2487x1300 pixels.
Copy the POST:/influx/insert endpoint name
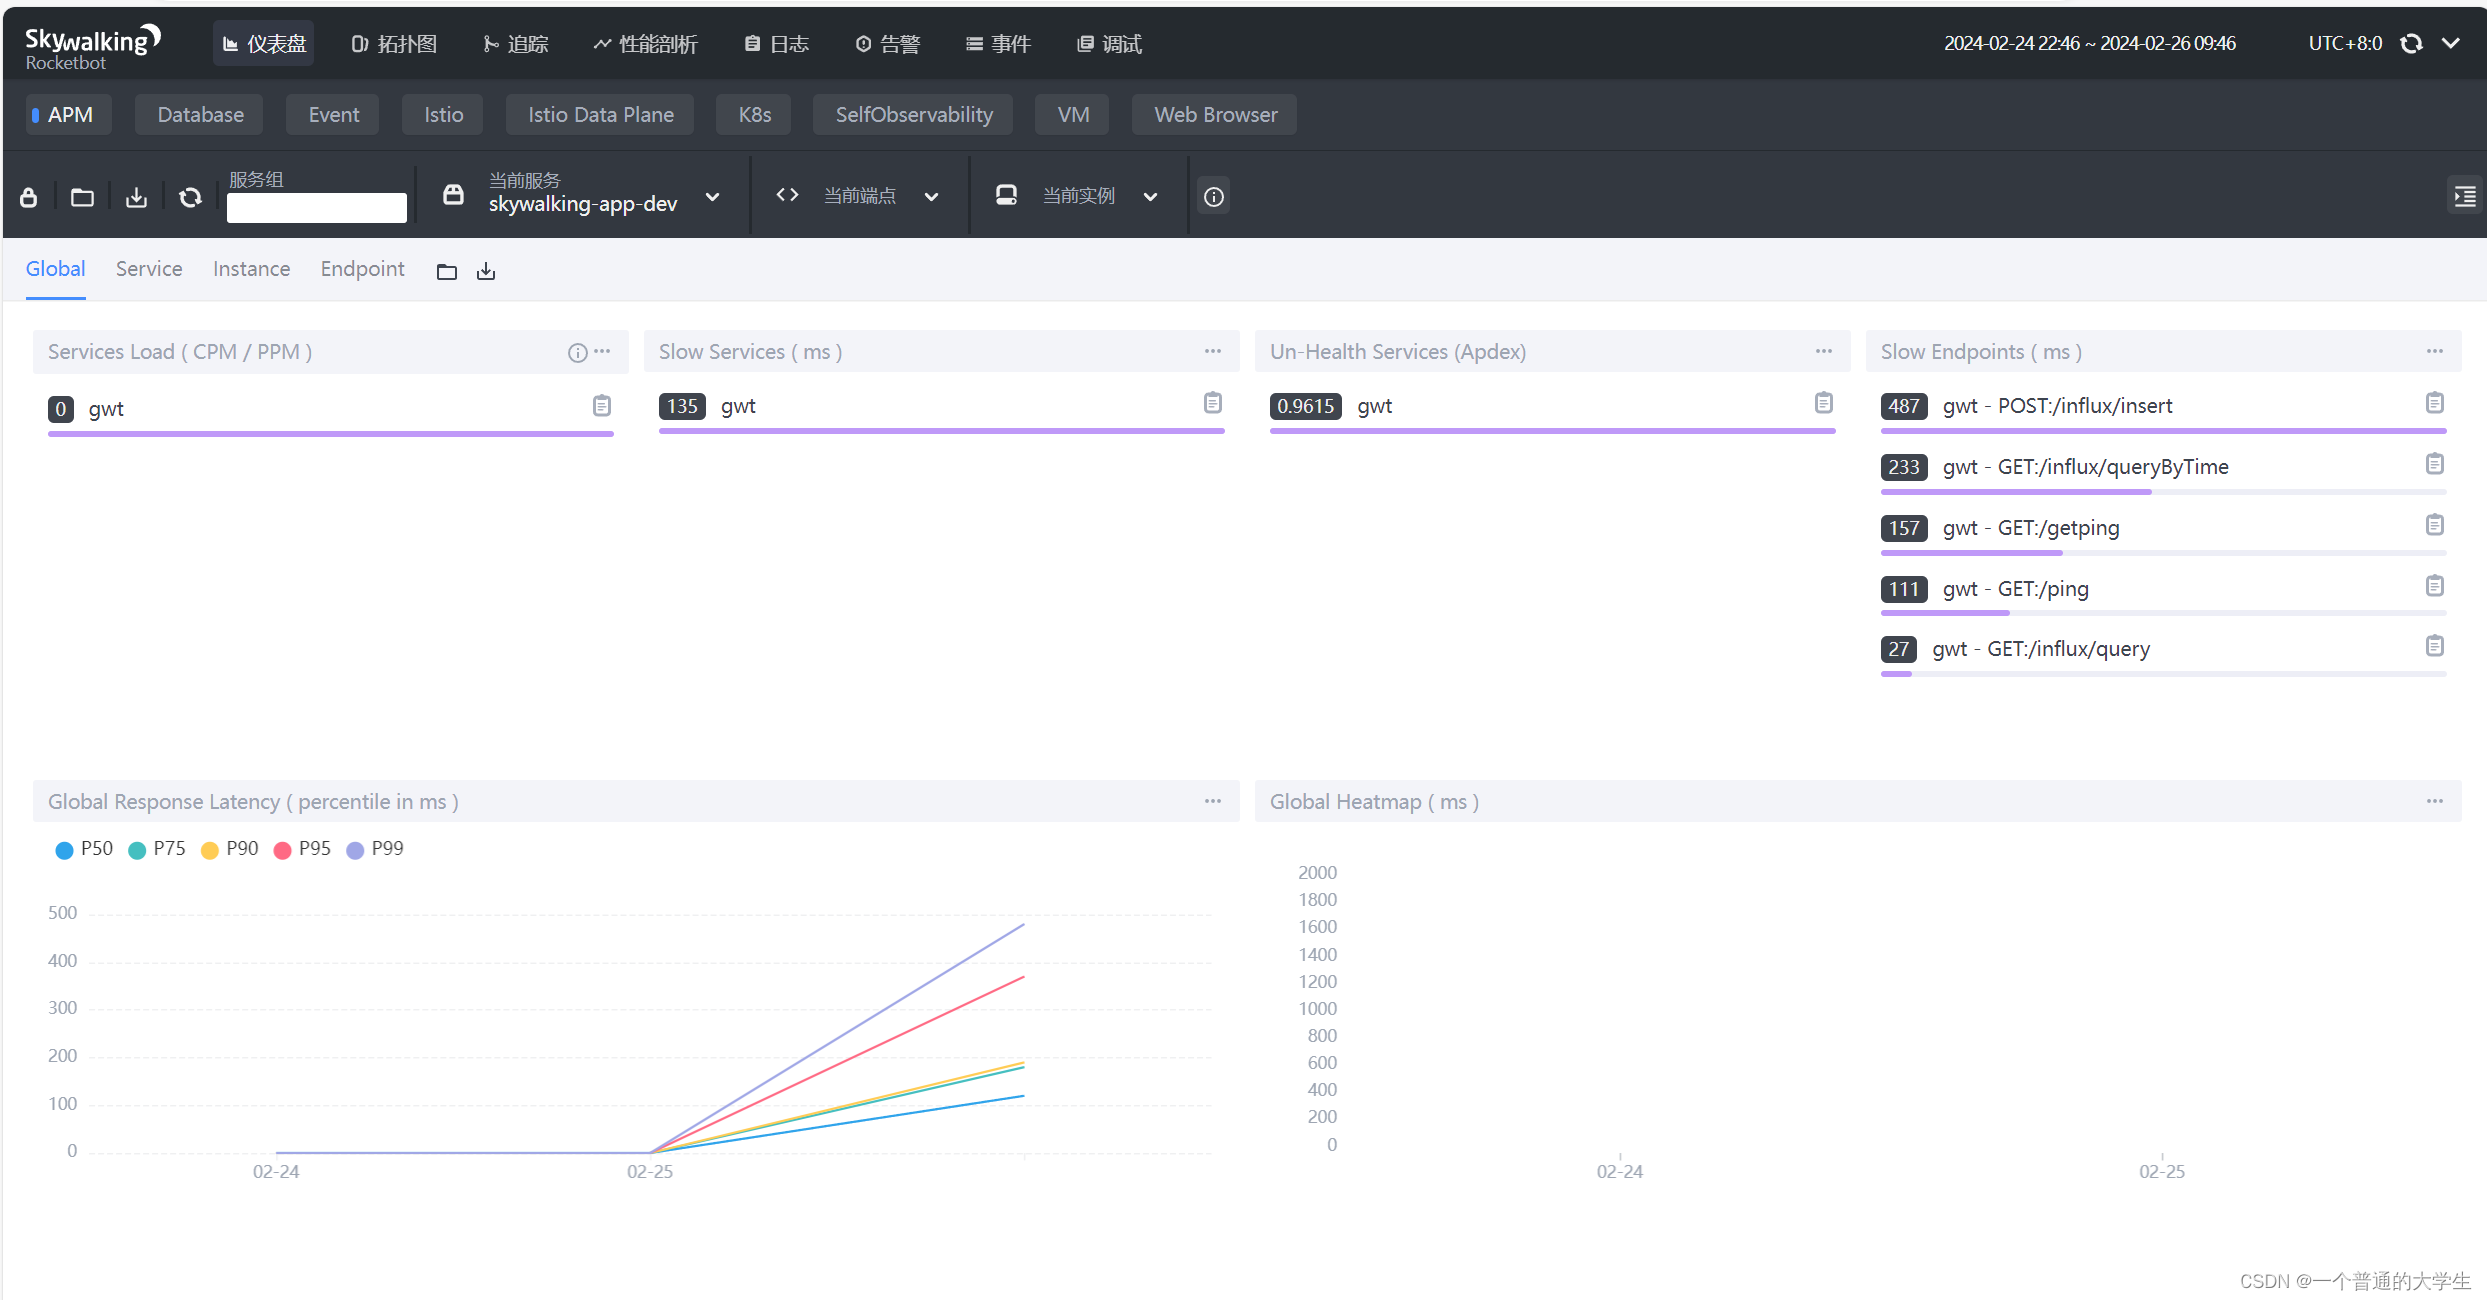coord(2434,403)
